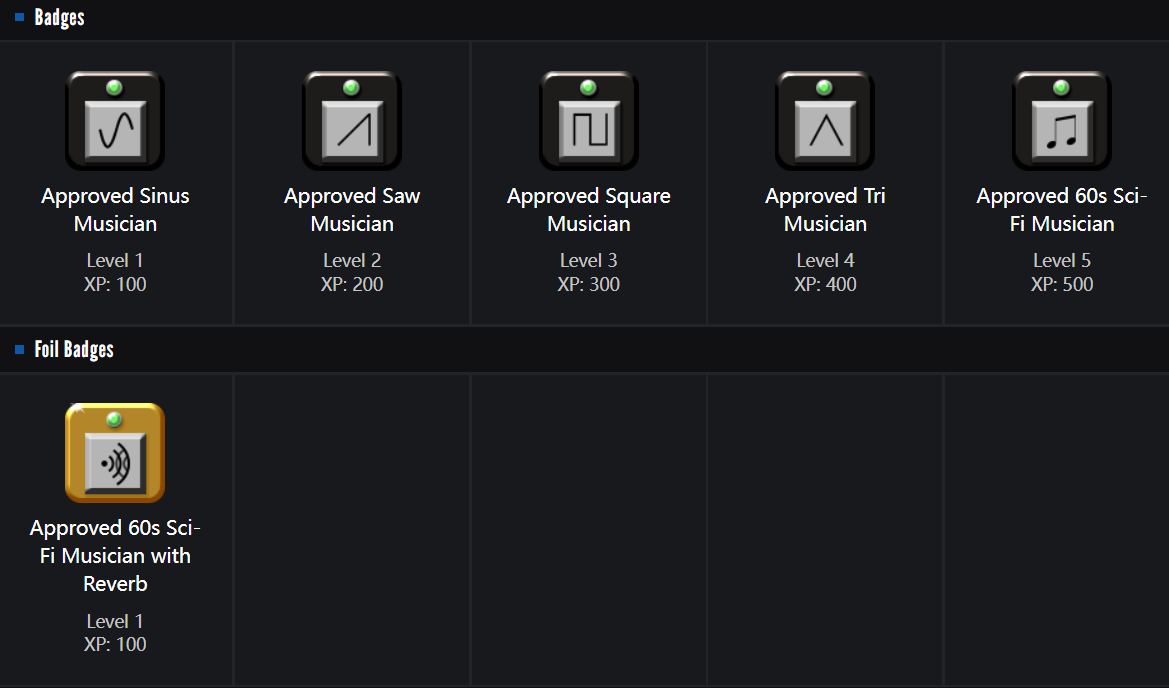Click the square wave badge icon
Screen dimensions: 1169x688
tap(589, 120)
